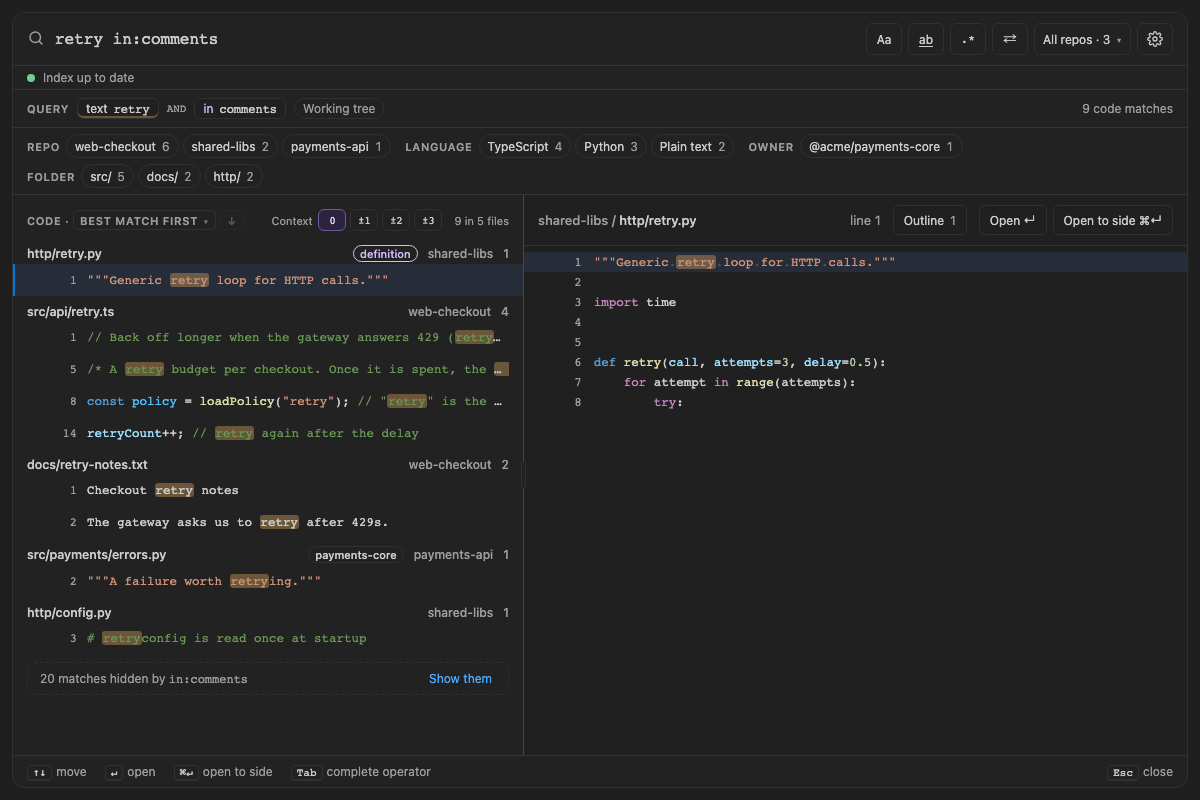The height and width of the screenshot is (800, 1200).
Task: Set context lines to 0
Action: [332, 221]
